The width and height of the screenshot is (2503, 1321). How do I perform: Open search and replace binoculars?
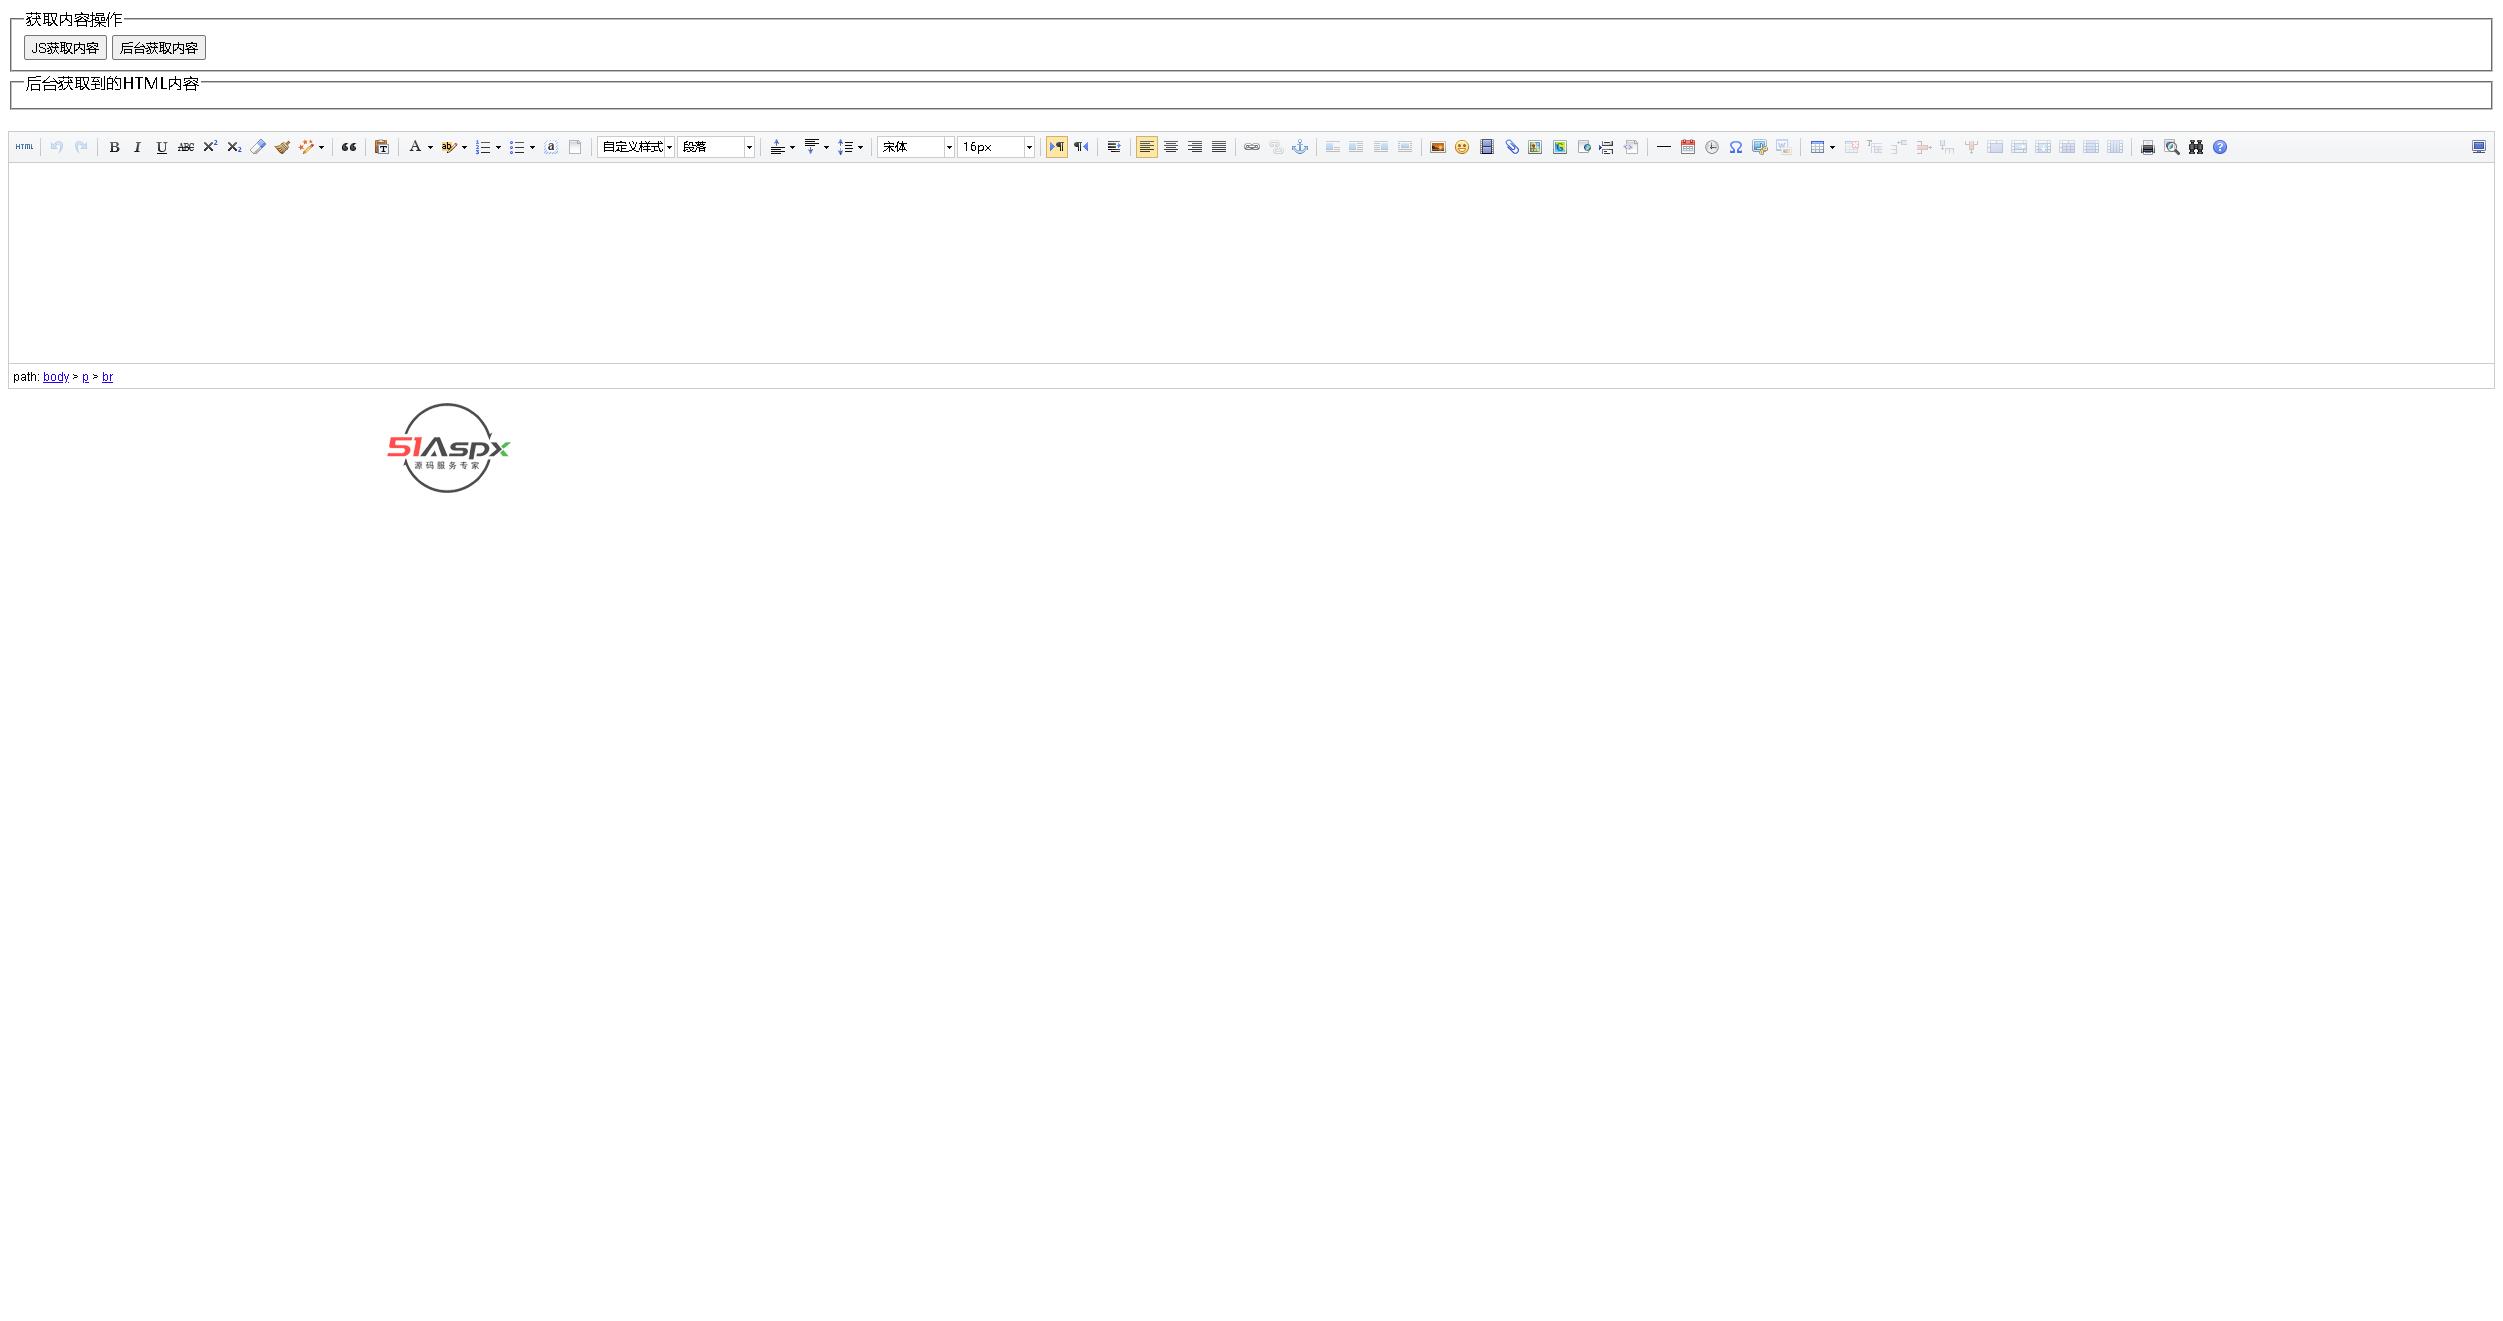[2195, 147]
